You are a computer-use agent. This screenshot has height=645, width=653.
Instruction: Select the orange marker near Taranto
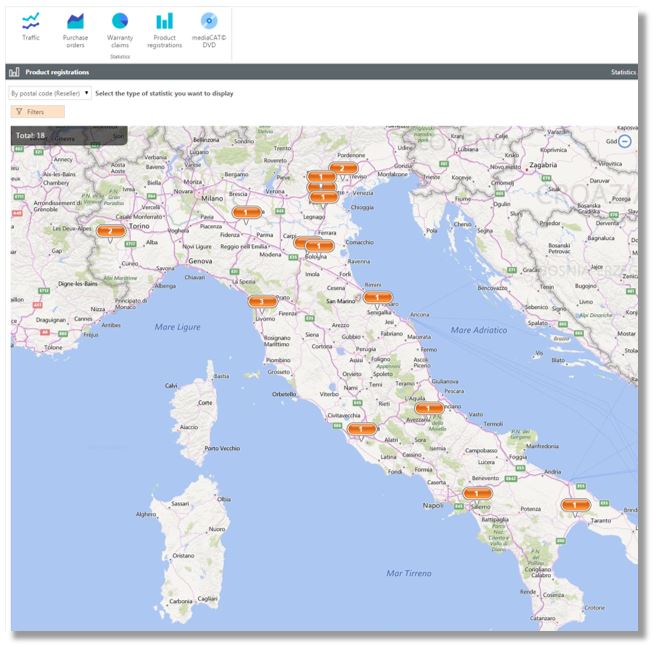[576, 505]
